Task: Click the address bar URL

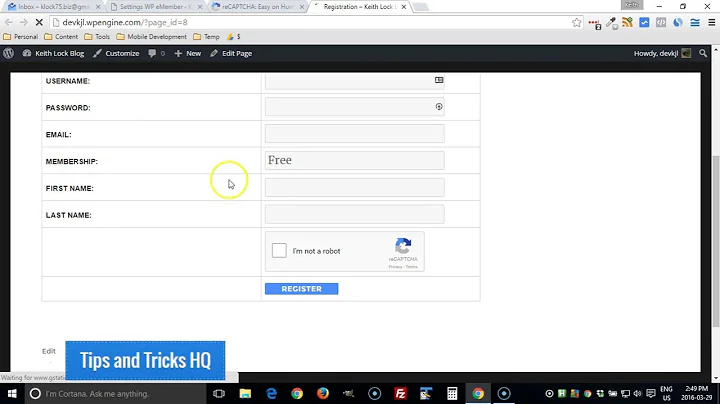Action: (x=125, y=22)
